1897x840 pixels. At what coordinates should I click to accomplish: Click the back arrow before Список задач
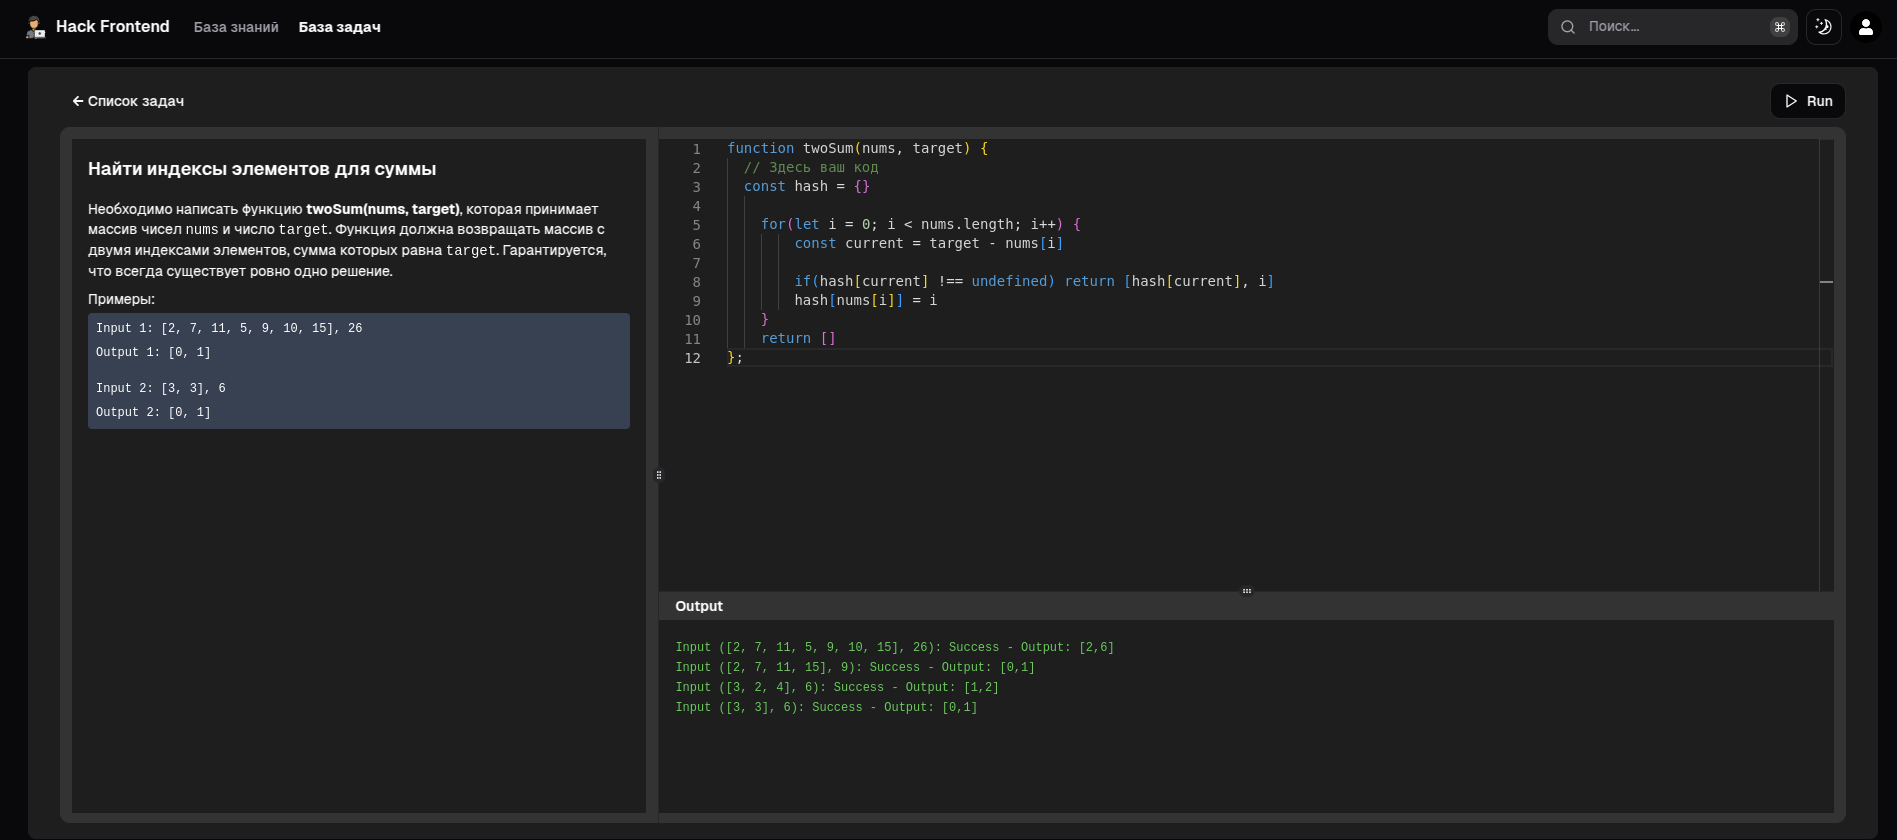point(77,101)
